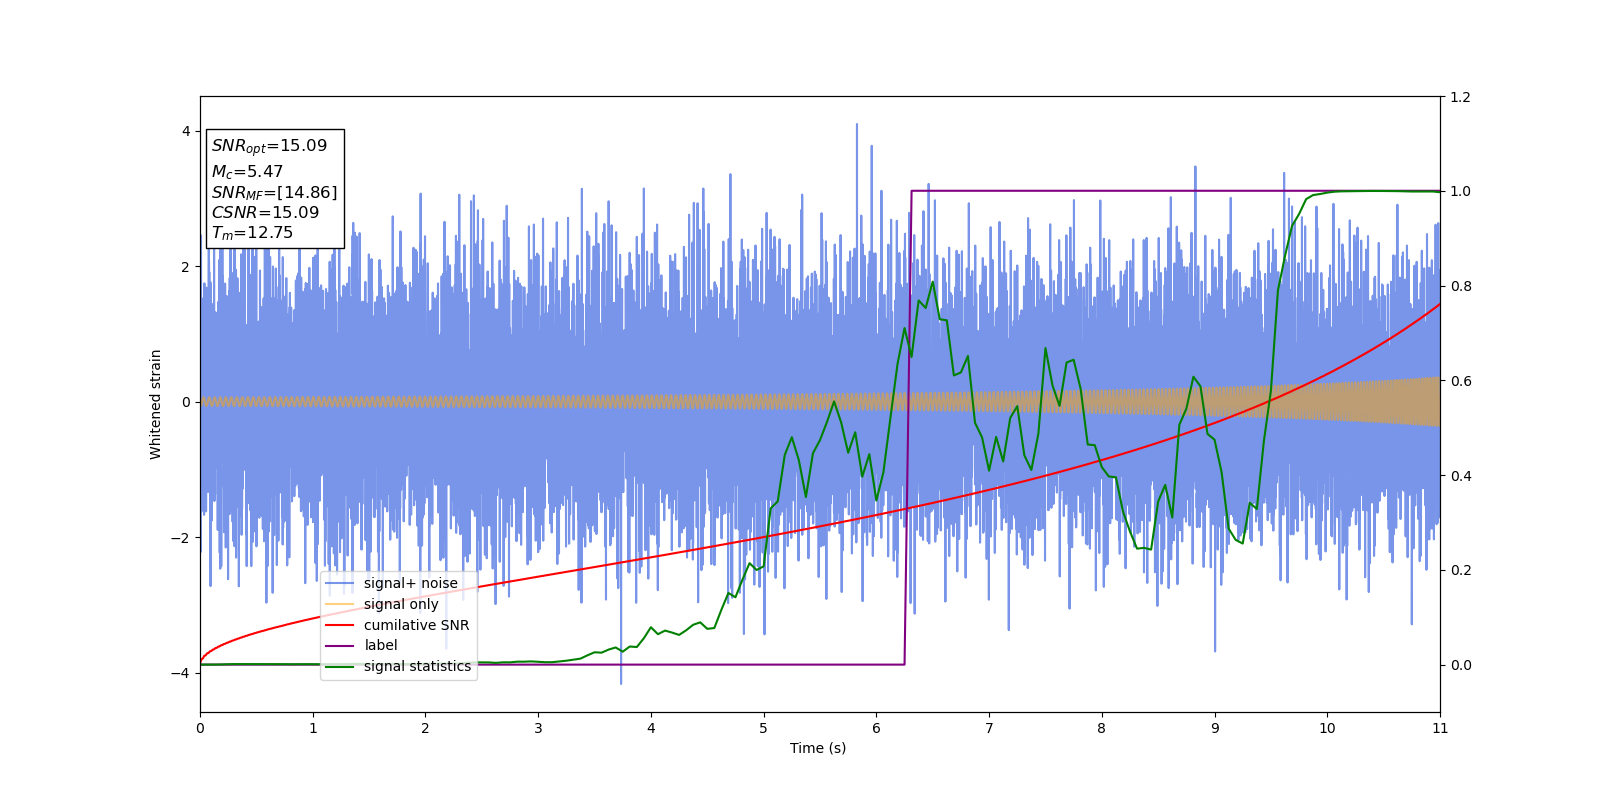The width and height of the screenshot is (1600, 800).
Task: Click right axis tick label 1.2
Action: [x=1461, y=97]
